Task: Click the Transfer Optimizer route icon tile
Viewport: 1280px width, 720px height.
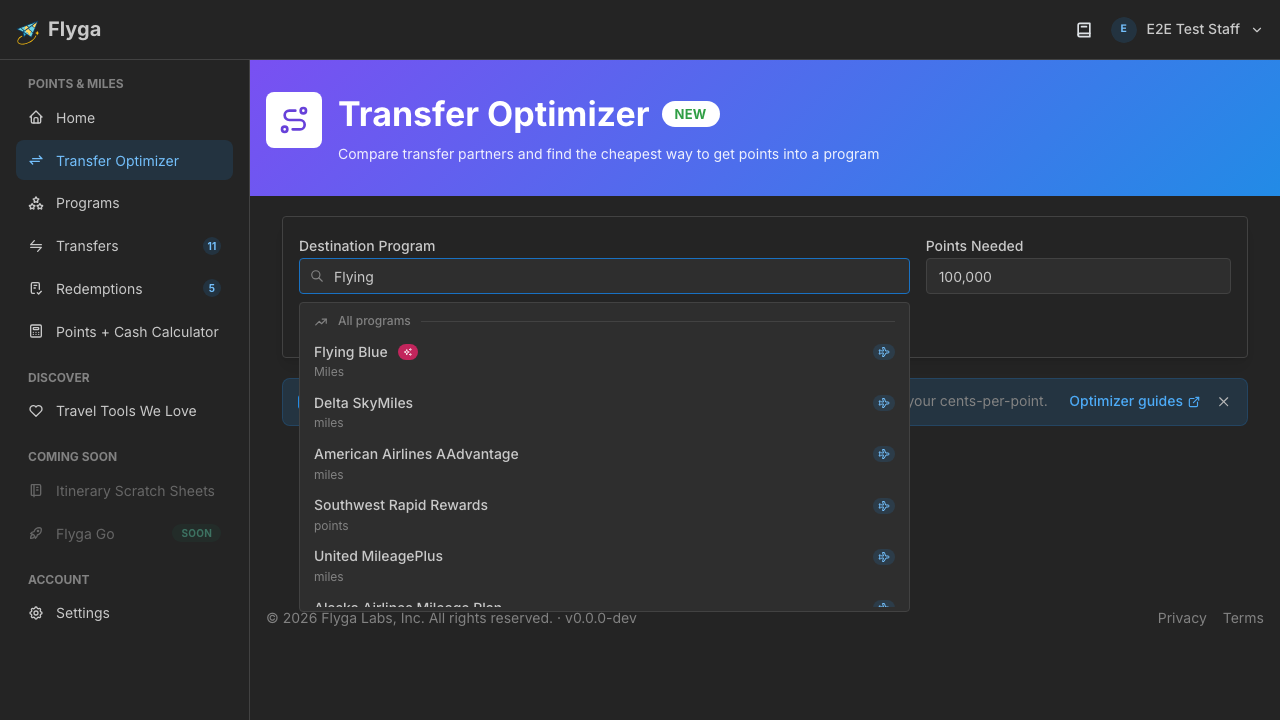Action: [294, 120]
